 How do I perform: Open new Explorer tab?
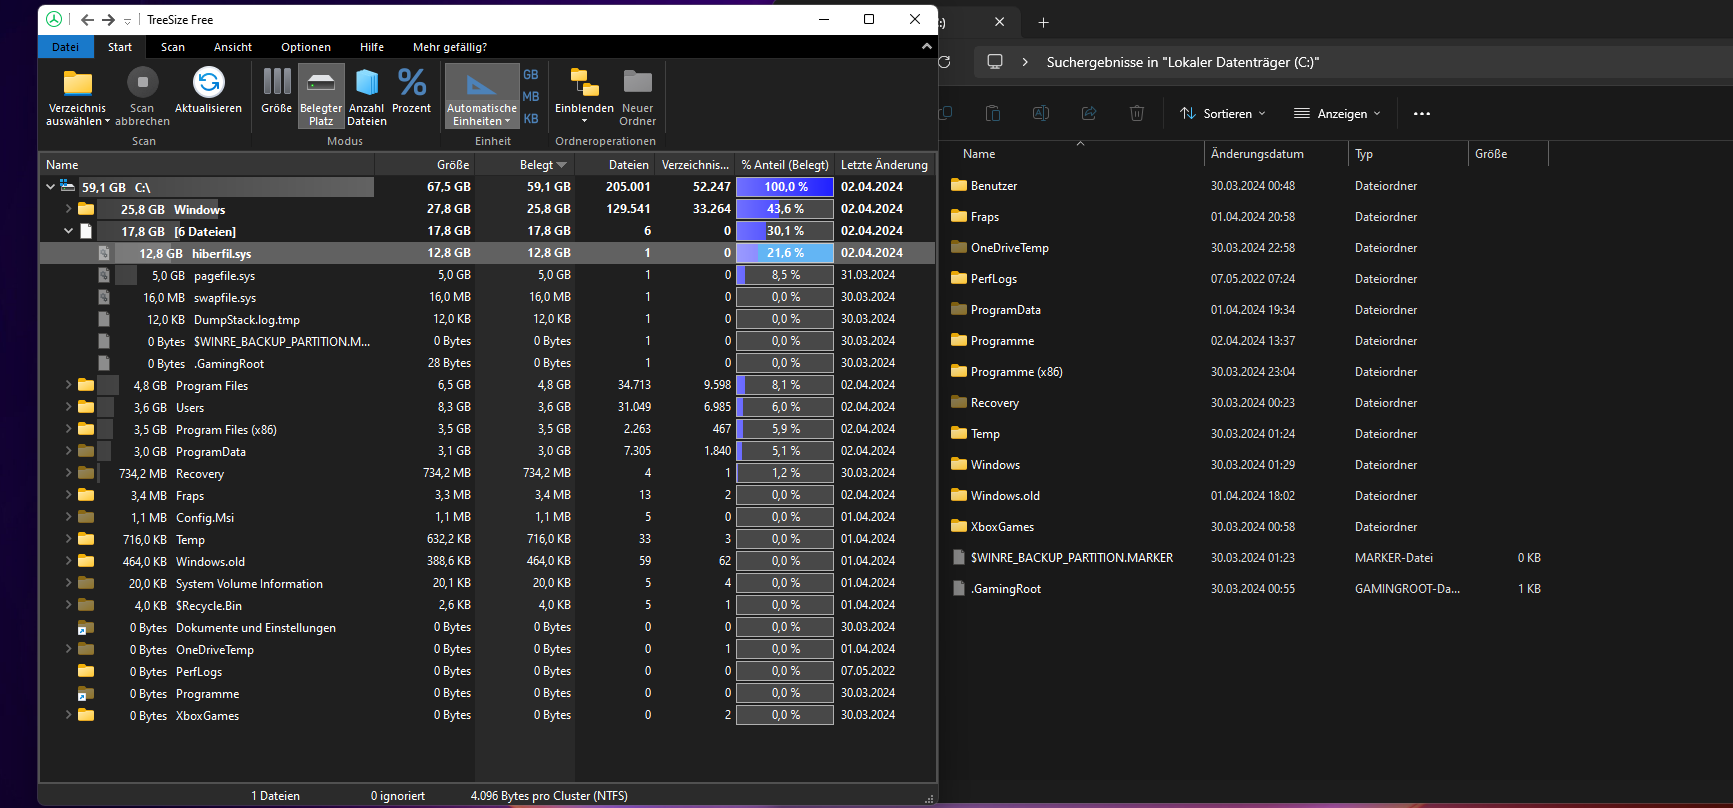(x=1043, y=22)
